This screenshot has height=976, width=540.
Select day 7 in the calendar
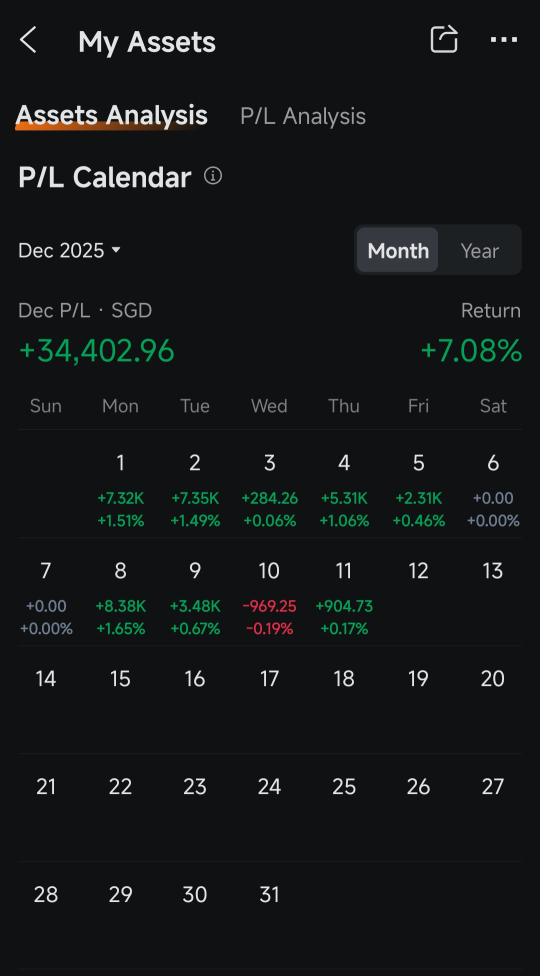coord(46,599)
